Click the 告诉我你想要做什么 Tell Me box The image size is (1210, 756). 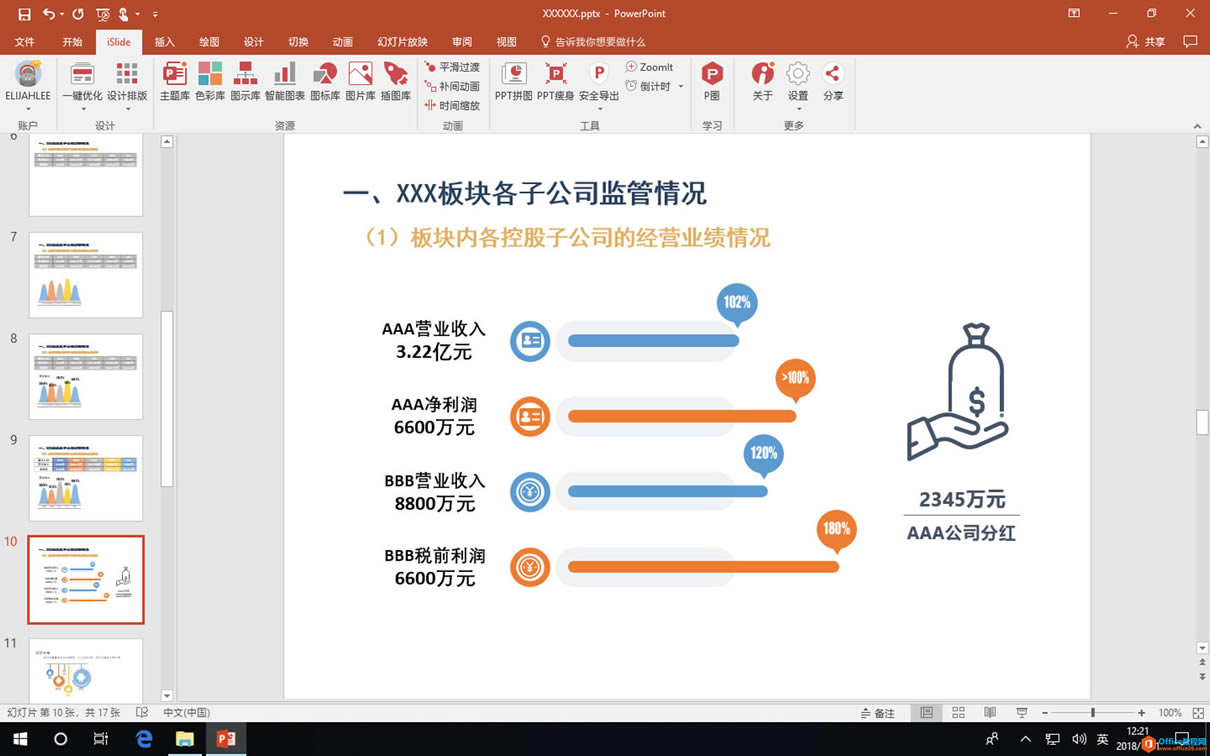593,42
